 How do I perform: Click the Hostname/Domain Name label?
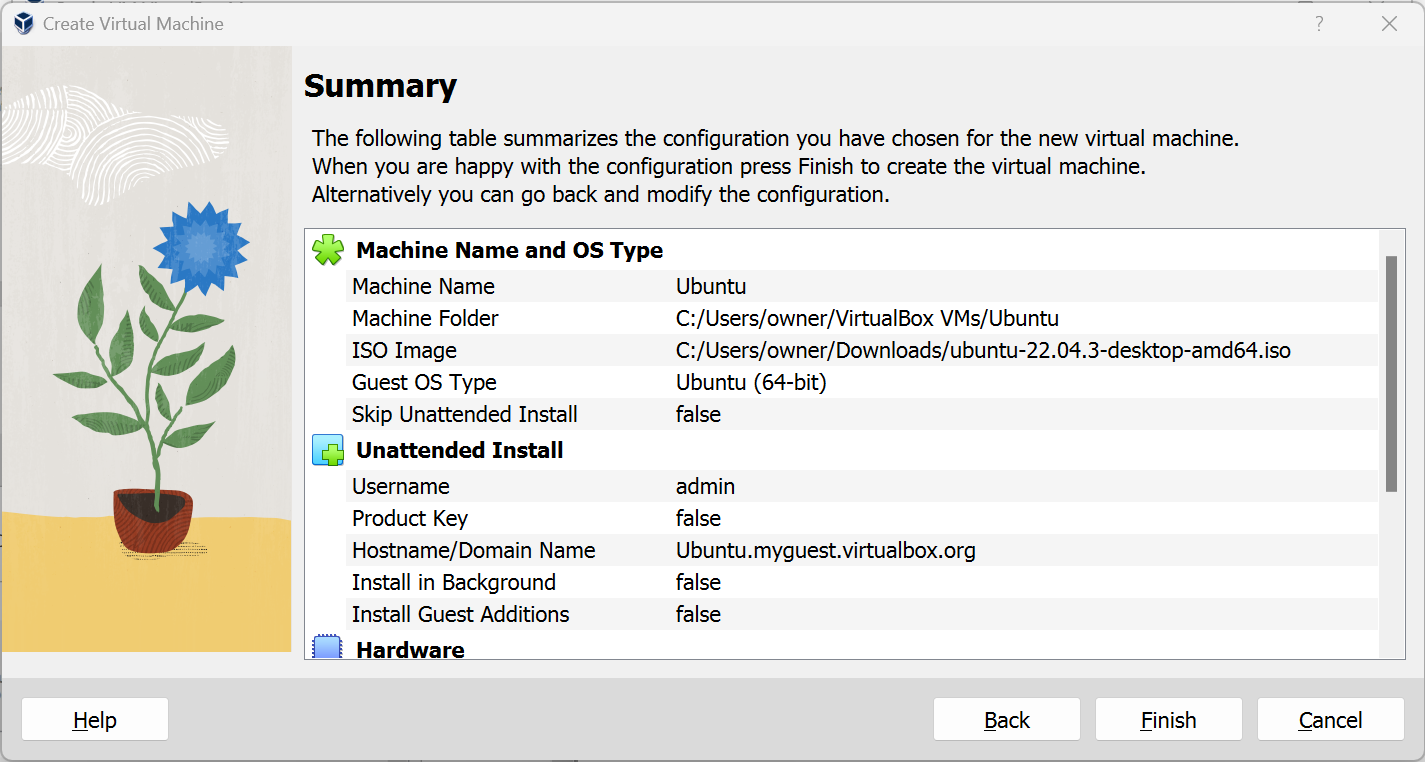click(474, 550)
